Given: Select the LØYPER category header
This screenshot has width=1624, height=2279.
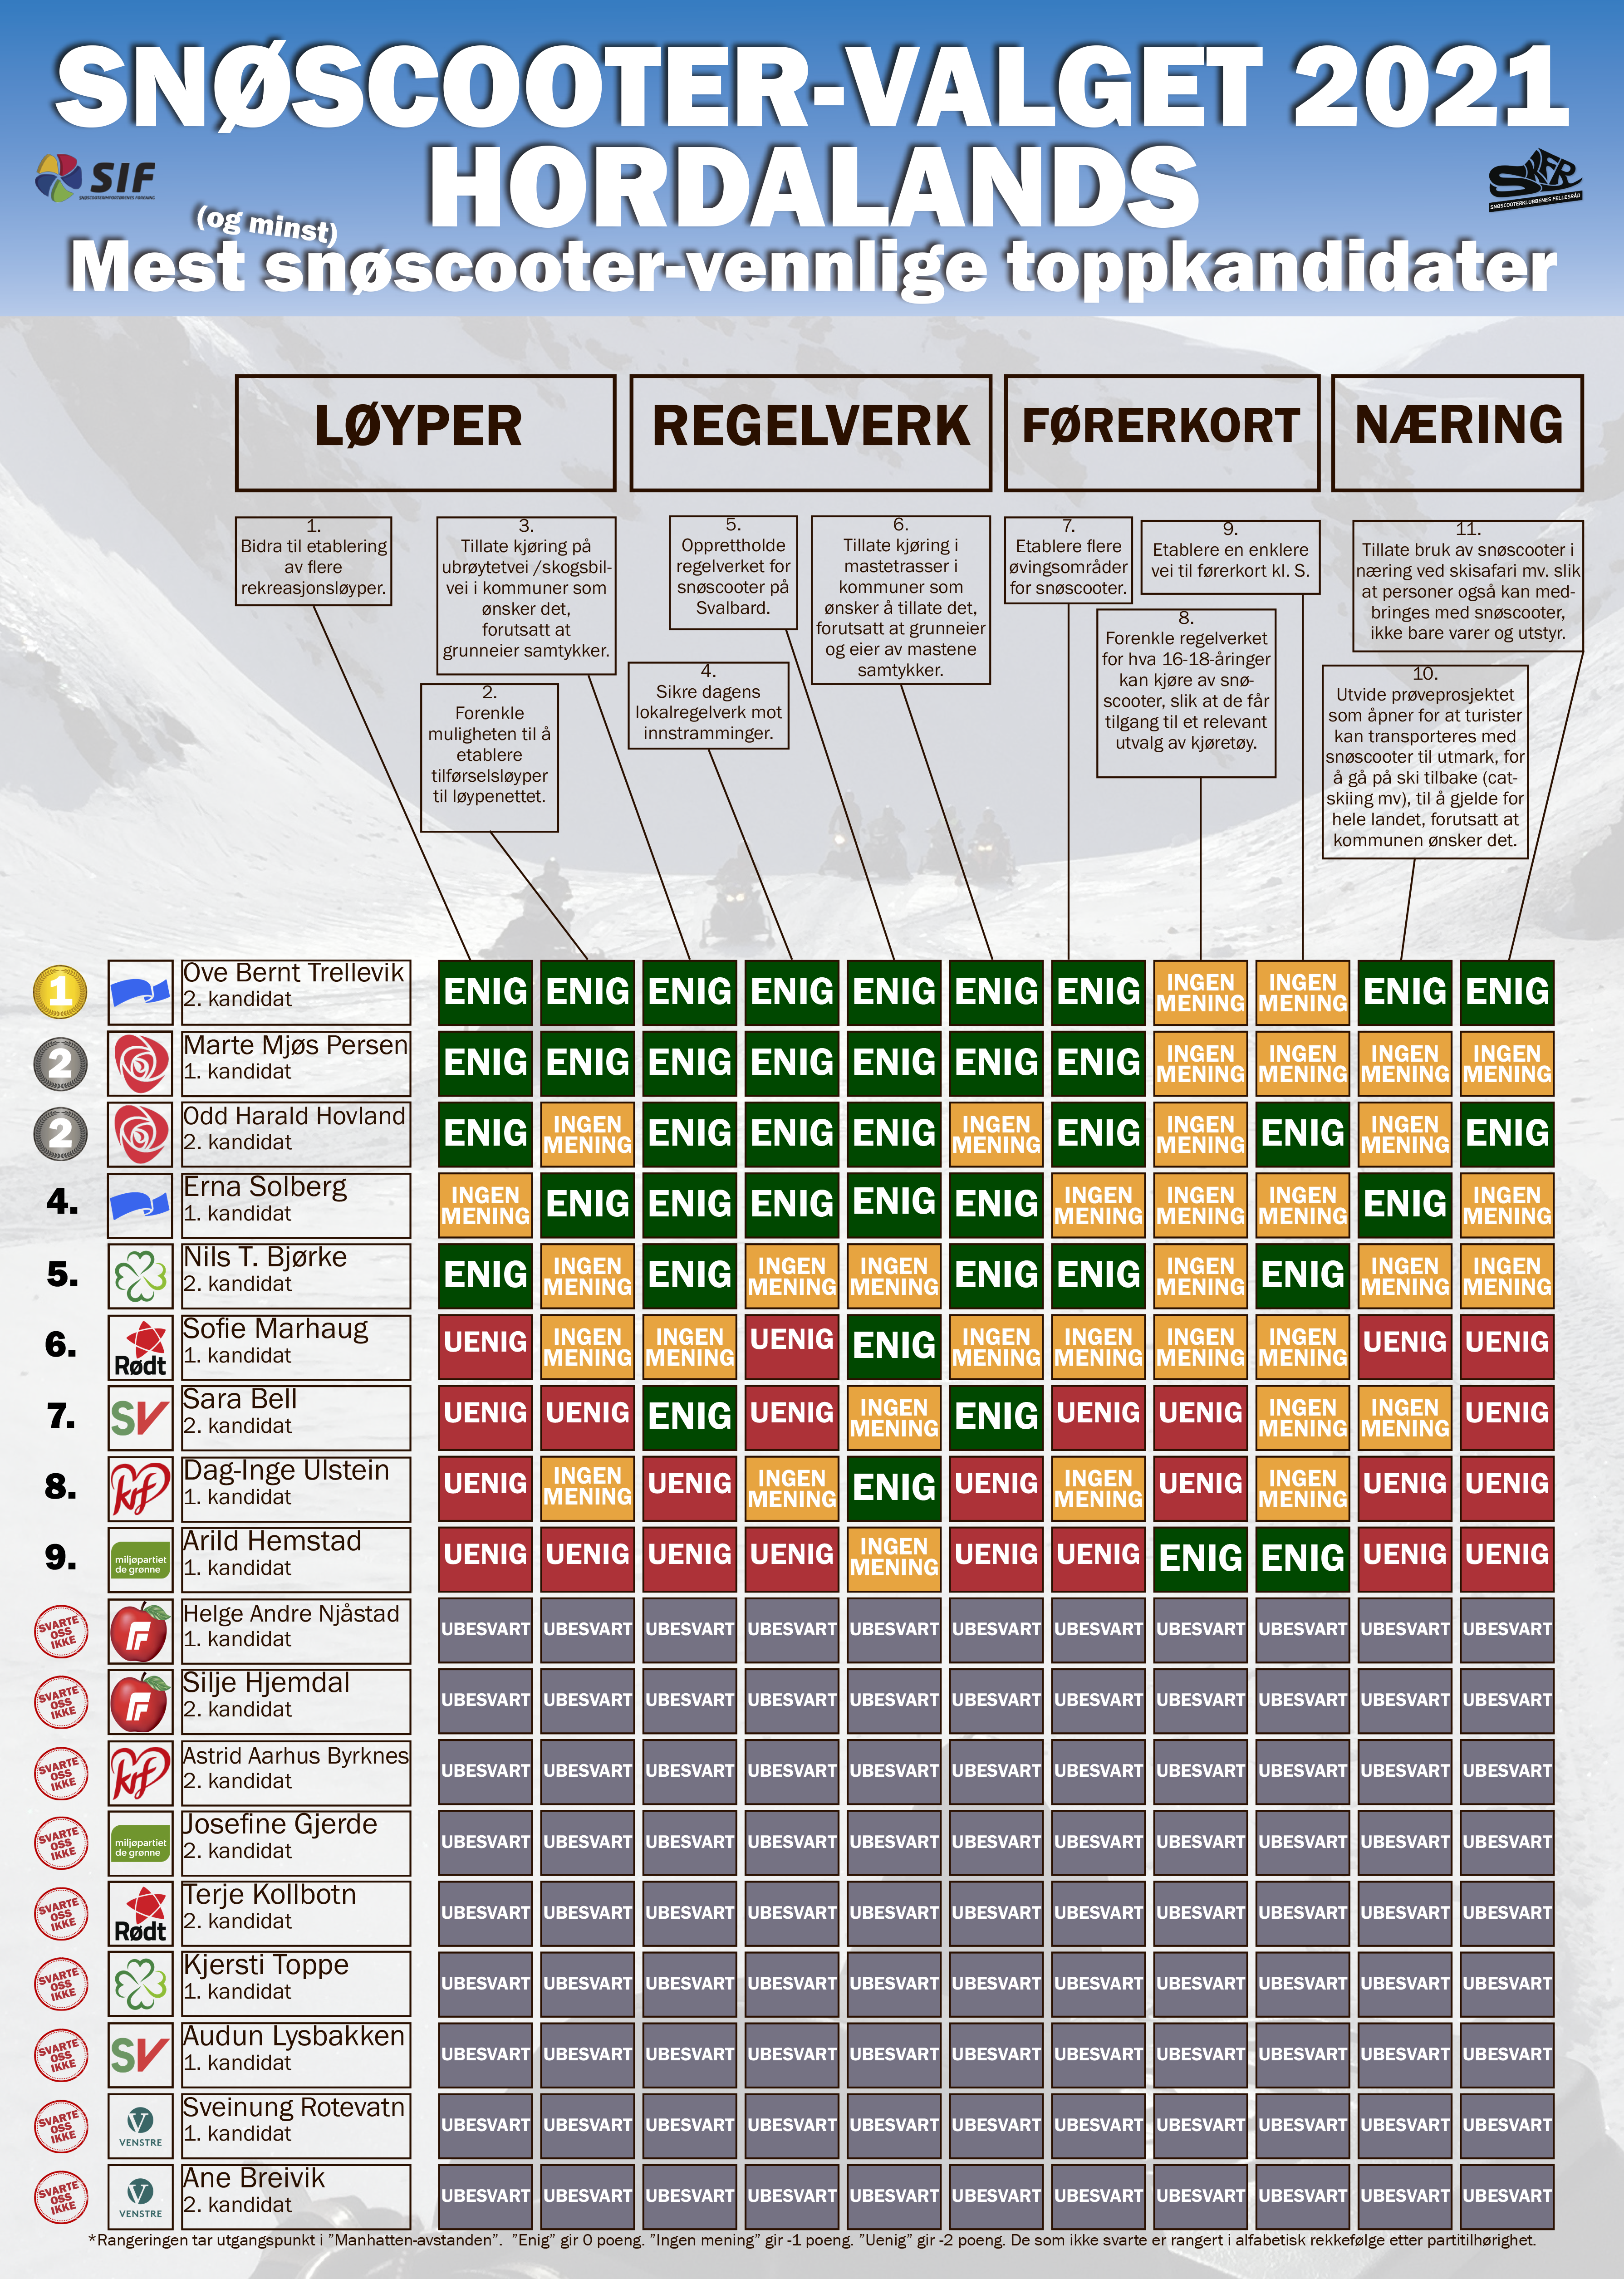Looking at the screenshot, I should (425, 432).
